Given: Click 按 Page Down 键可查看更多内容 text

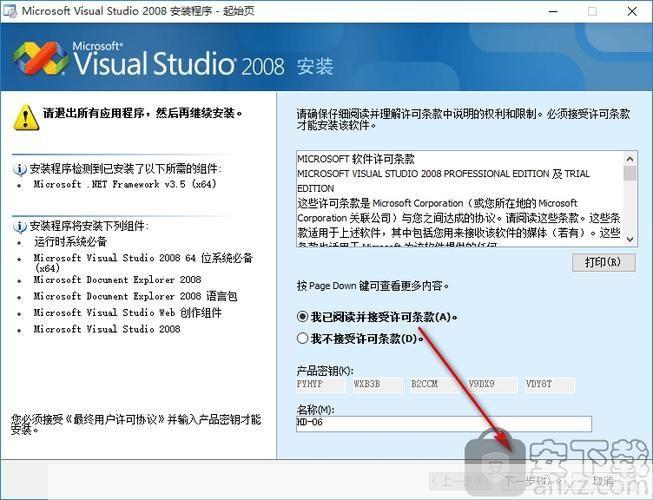Looking at the screenshot, I should (x=373, y=286).
